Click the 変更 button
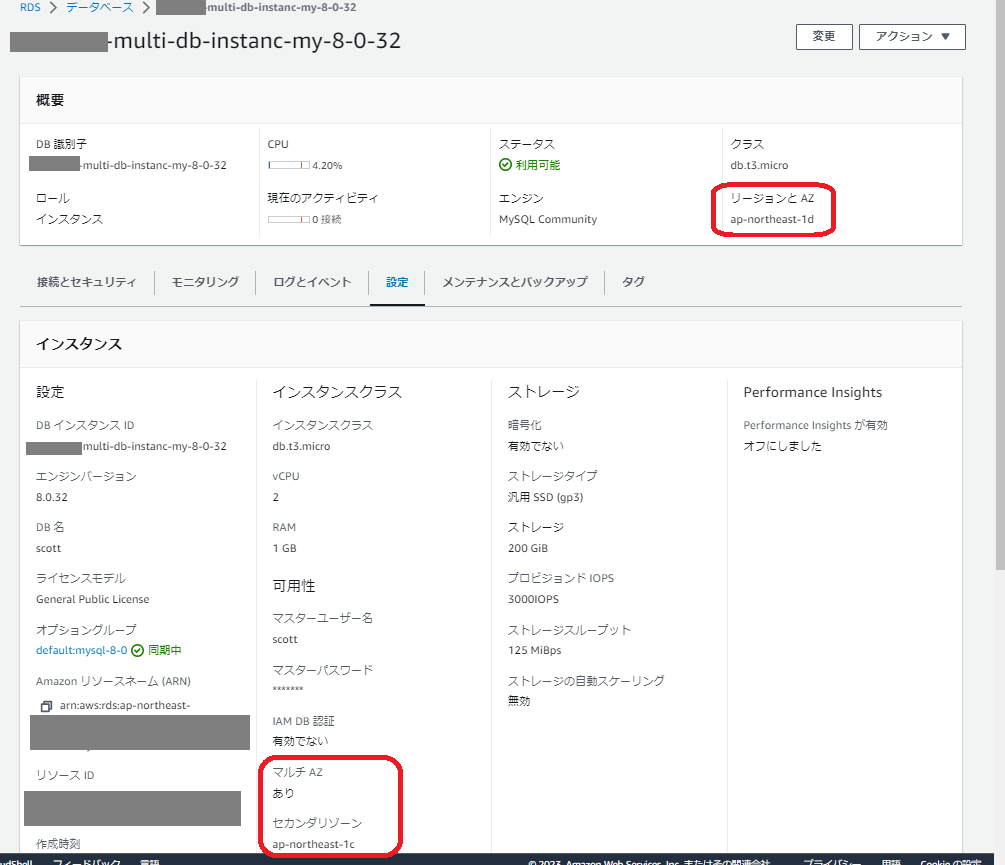The image size is (1005, 865). 824,37
